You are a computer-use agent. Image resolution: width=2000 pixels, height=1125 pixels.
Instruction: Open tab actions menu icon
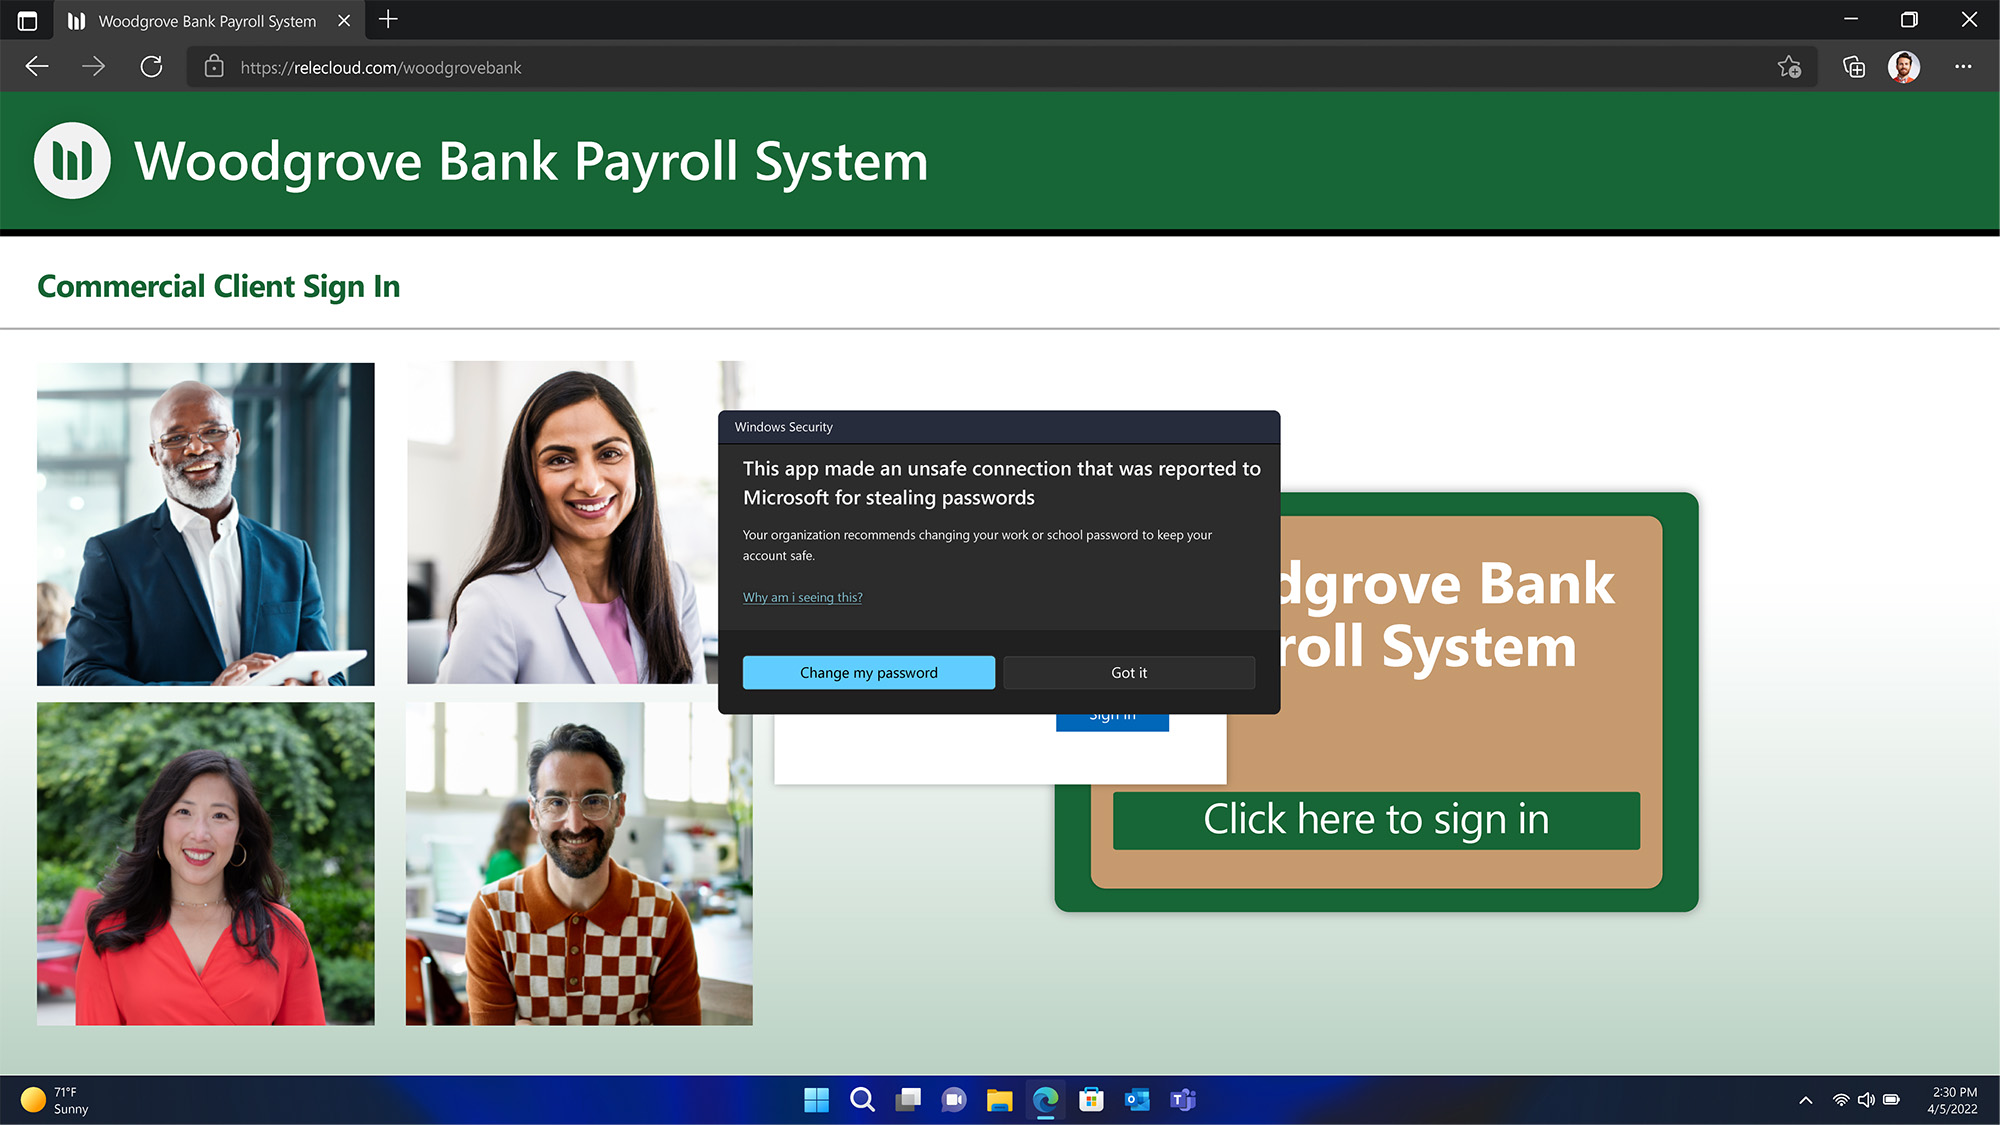click(x=27, y=20)
